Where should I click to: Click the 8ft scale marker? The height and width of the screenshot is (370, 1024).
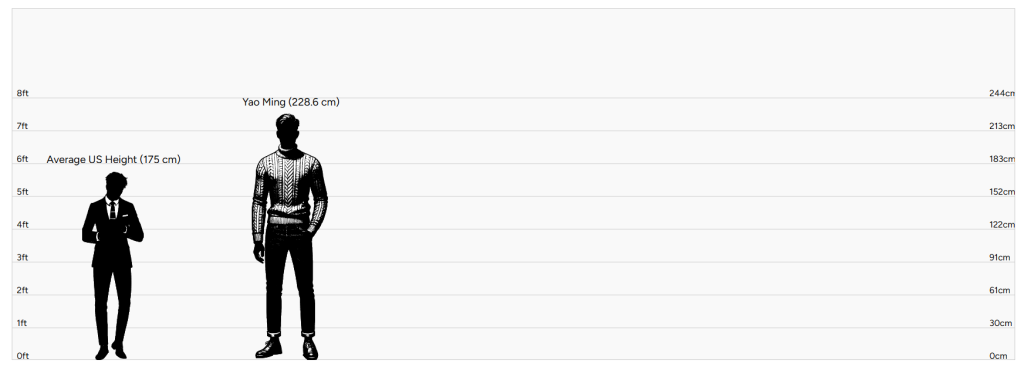click(23, 93)
